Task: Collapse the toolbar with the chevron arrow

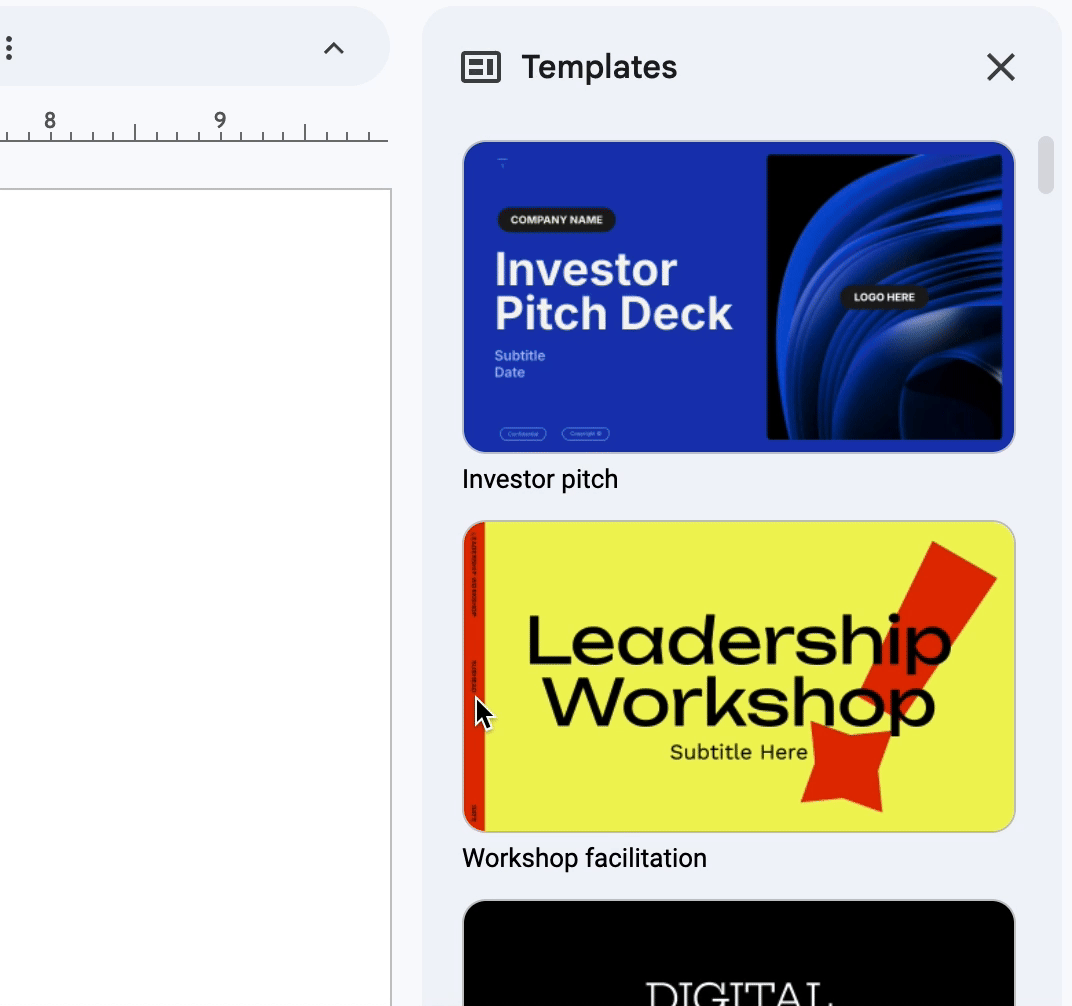Action: coord(334,48)
